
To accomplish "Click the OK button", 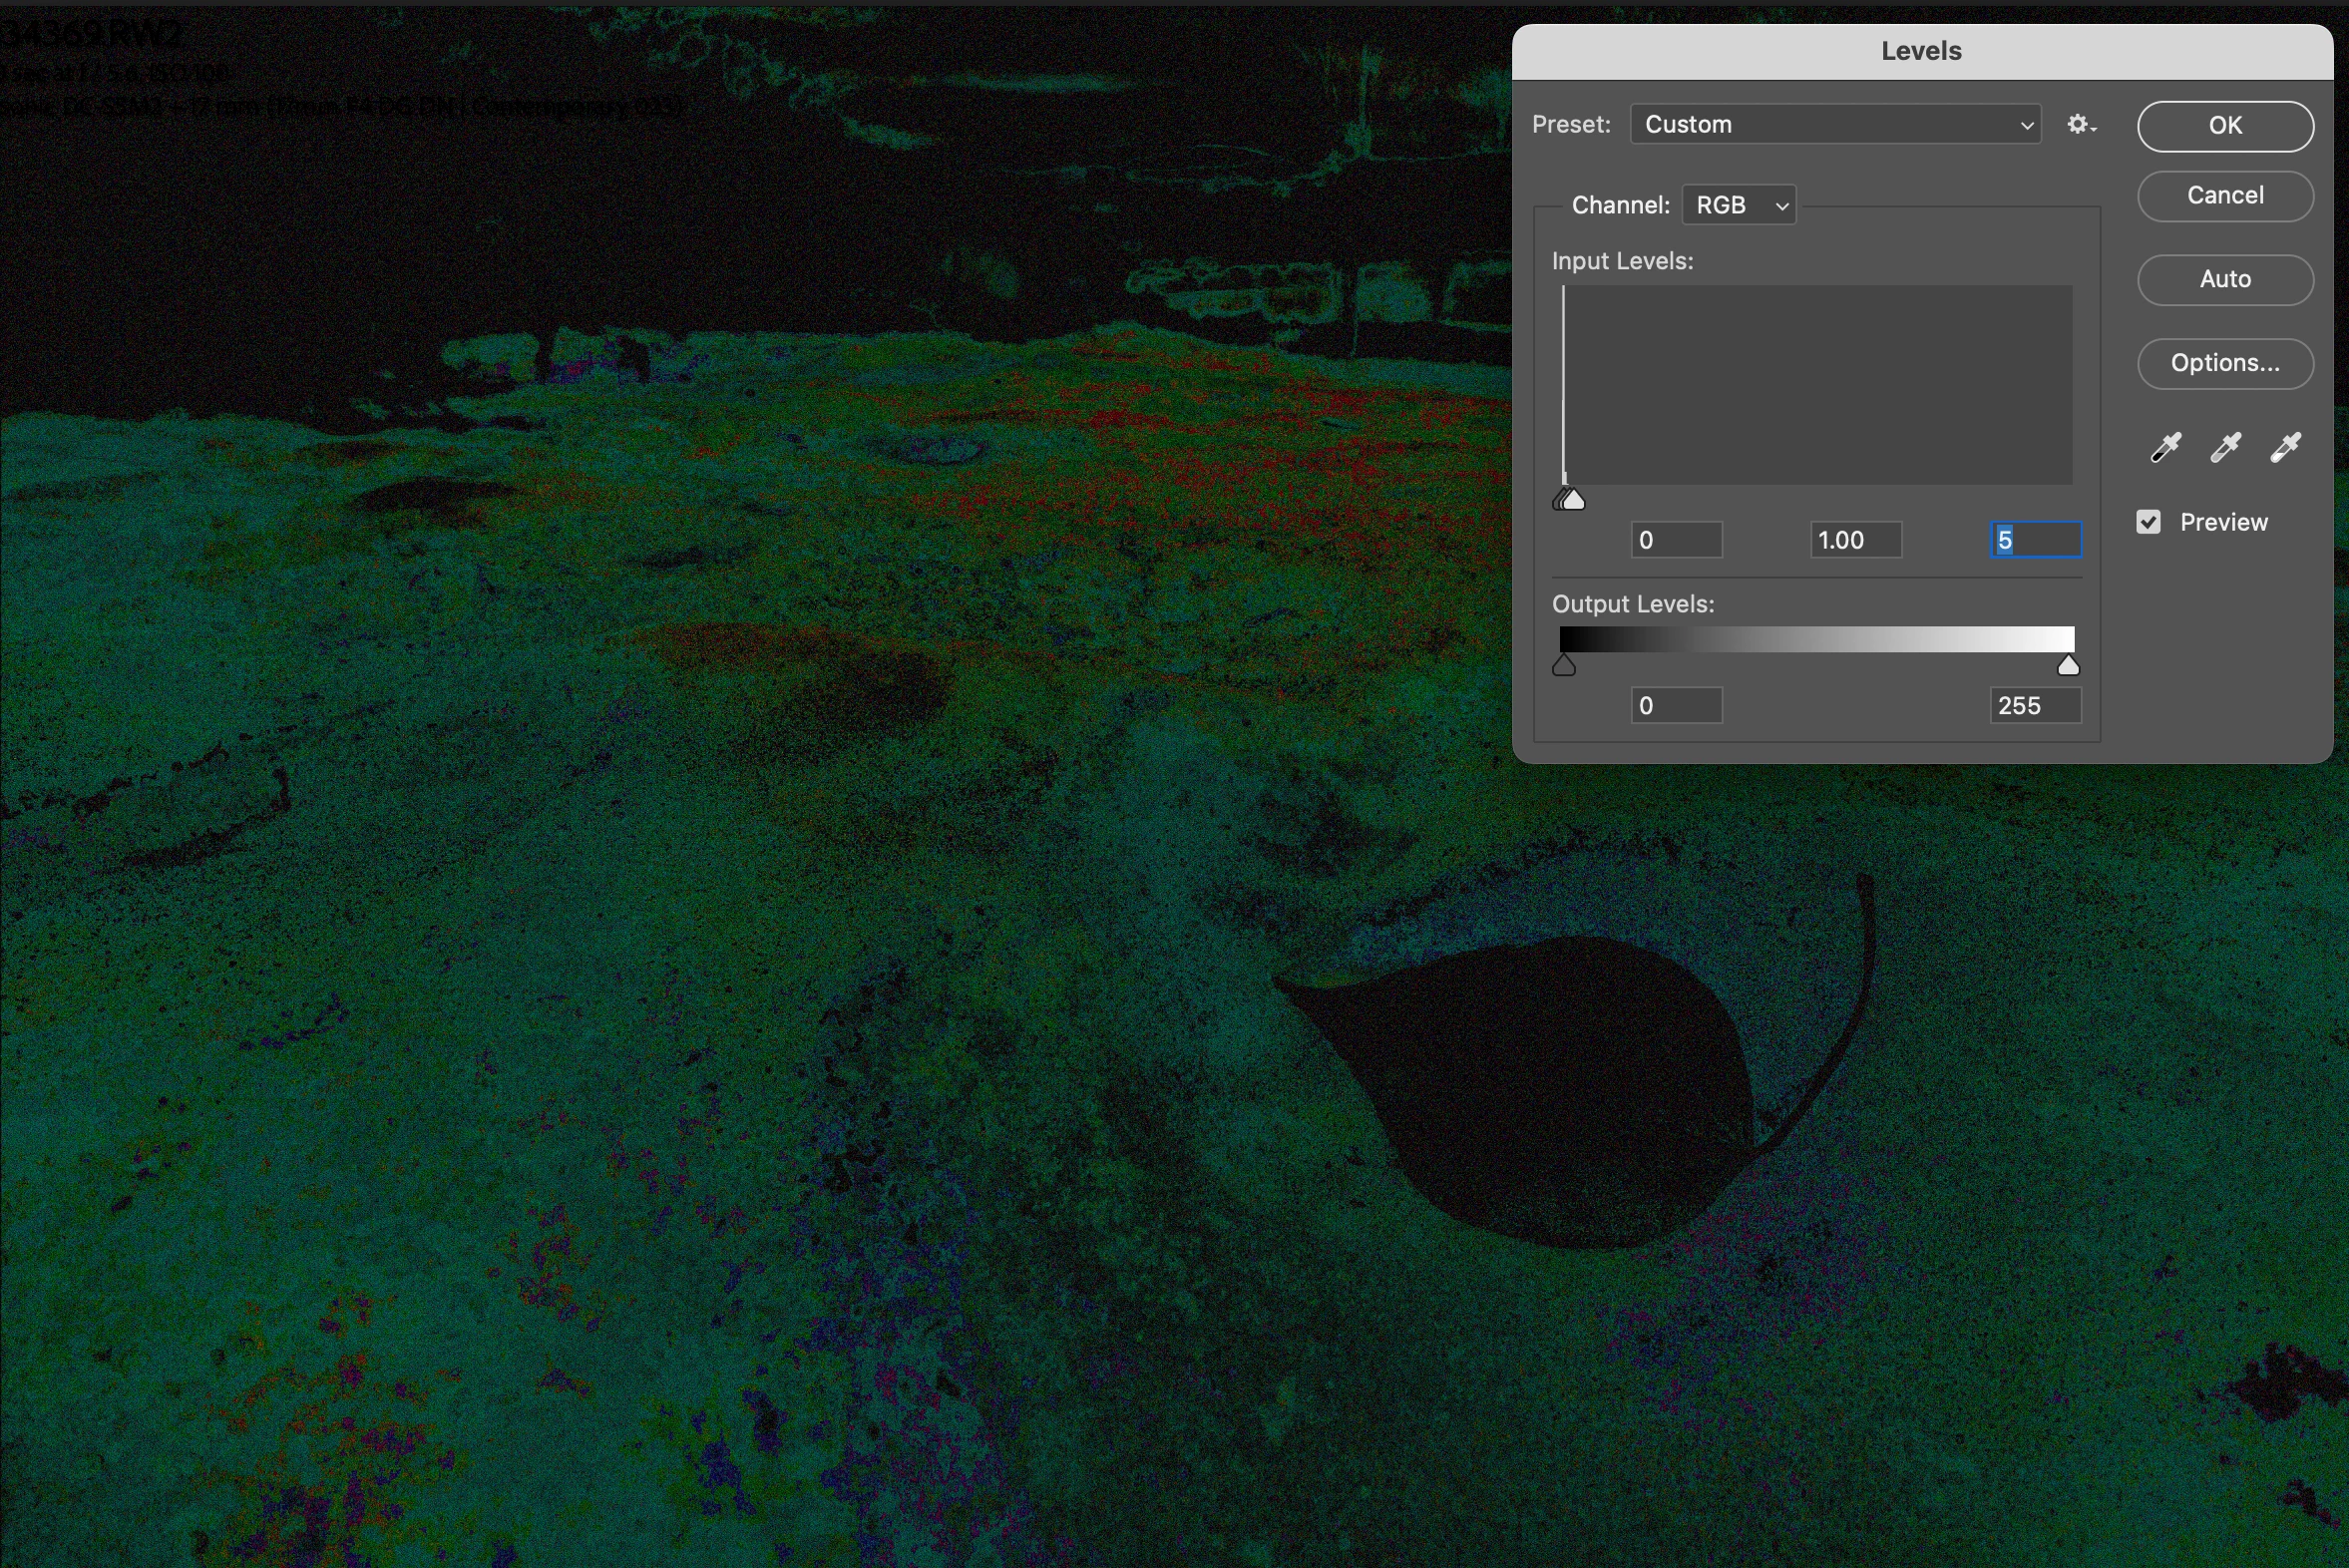I will tap(2225, 126).
